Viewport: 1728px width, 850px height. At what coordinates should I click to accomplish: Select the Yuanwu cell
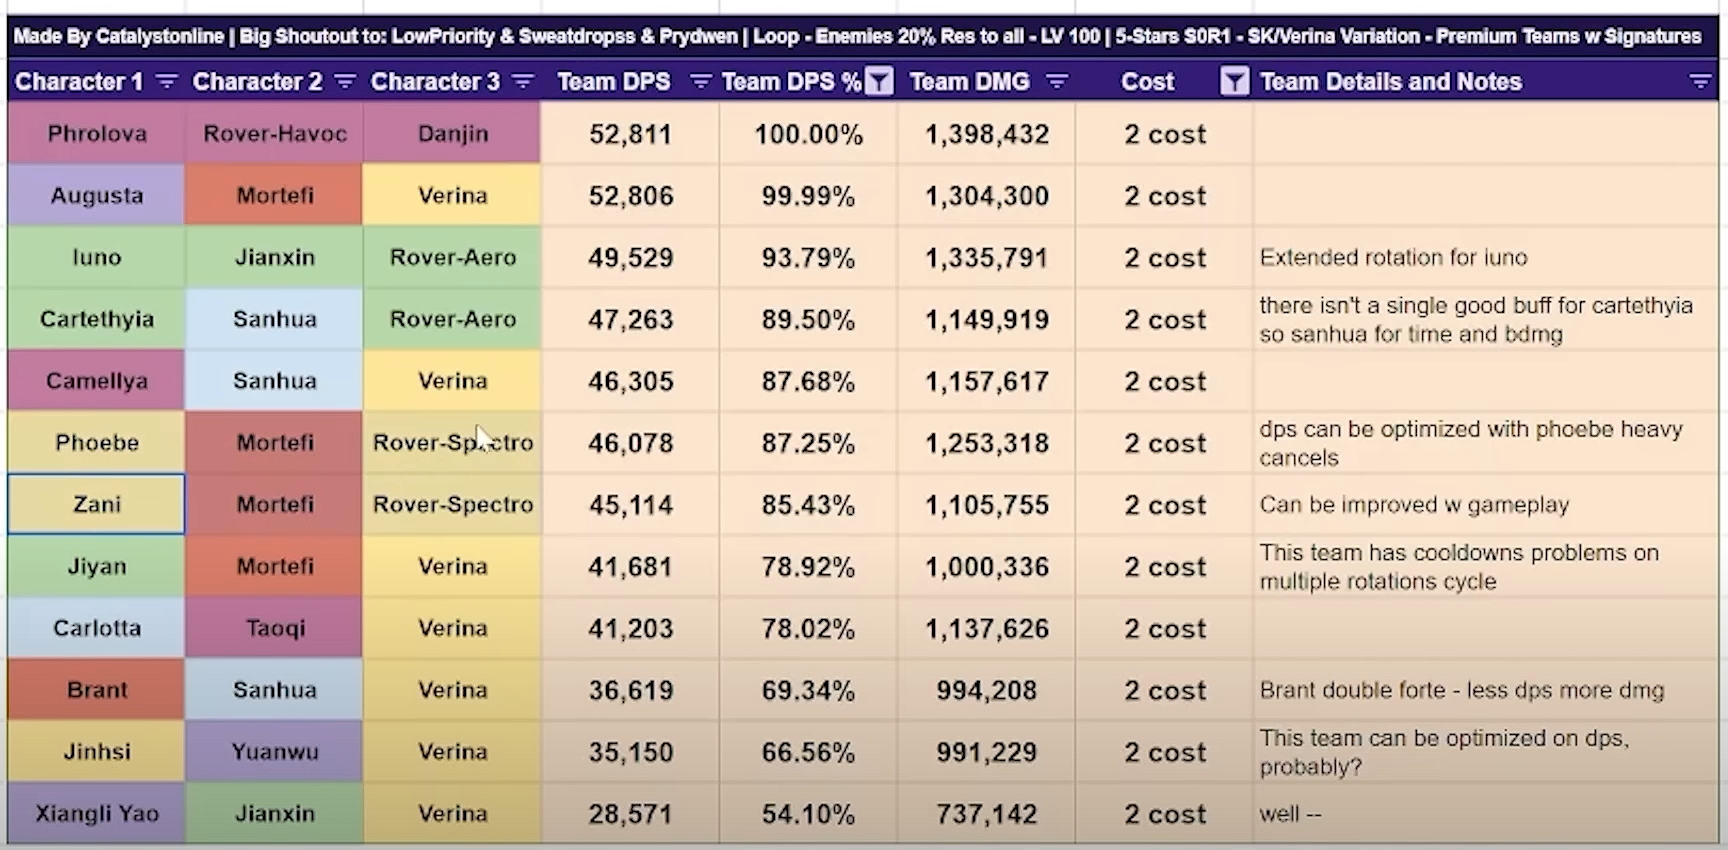pos(274,752)
